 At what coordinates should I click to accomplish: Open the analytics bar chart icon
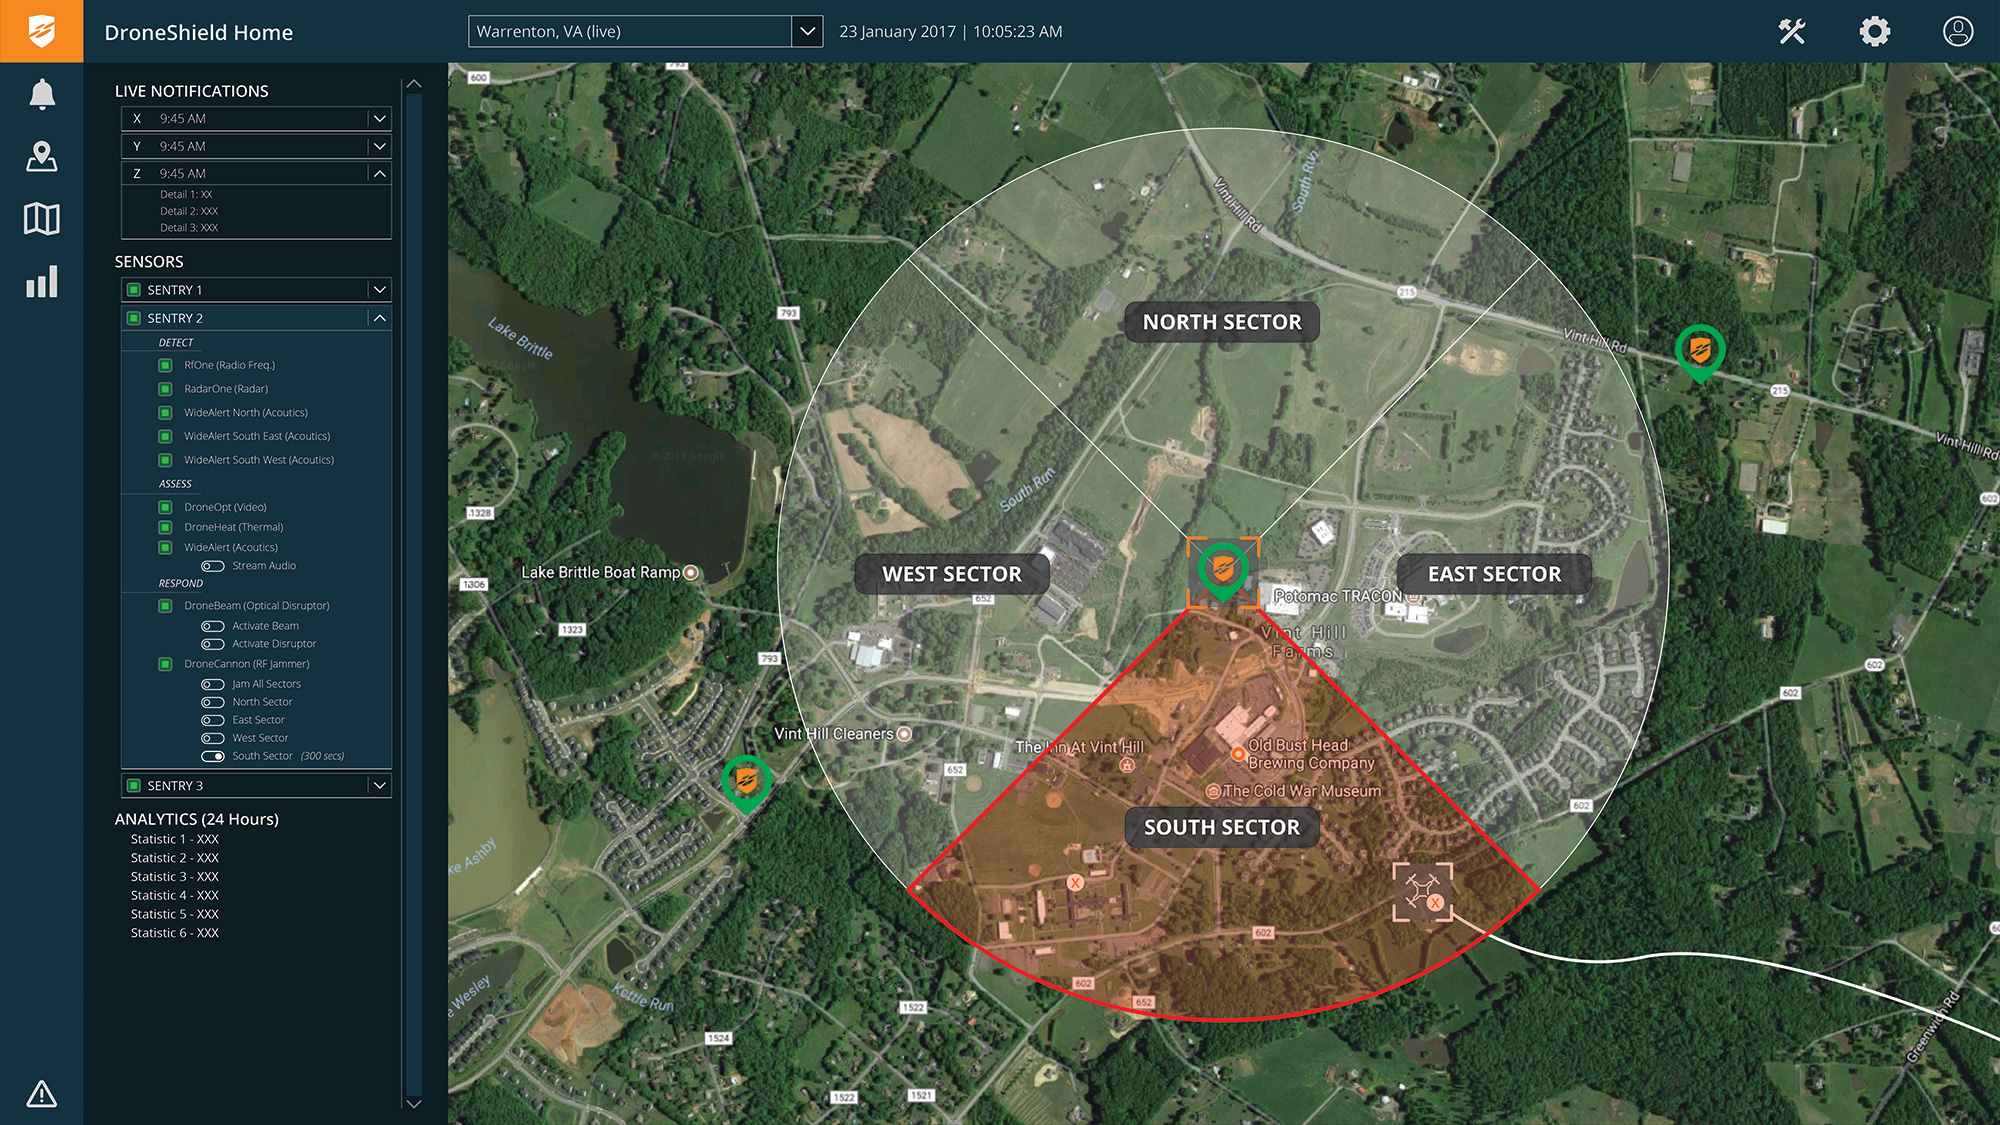point(42,282)
